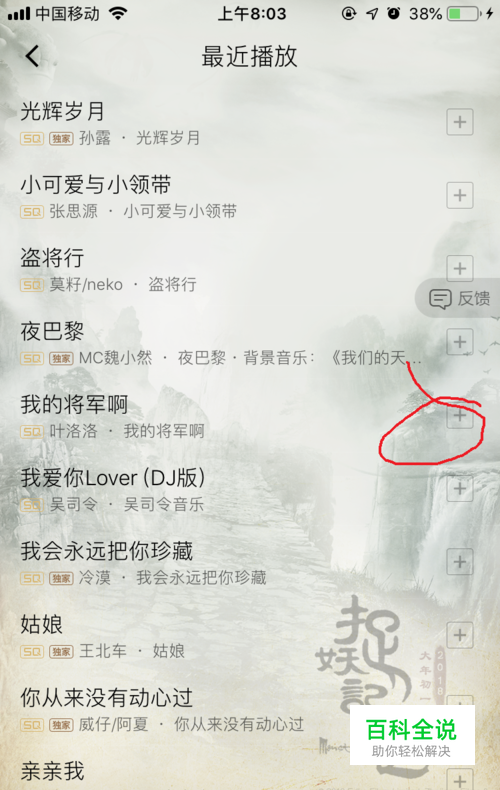Tap the 百科全说 watermark logo
This screenshot has height=790, width=500.
coord(412,735)
